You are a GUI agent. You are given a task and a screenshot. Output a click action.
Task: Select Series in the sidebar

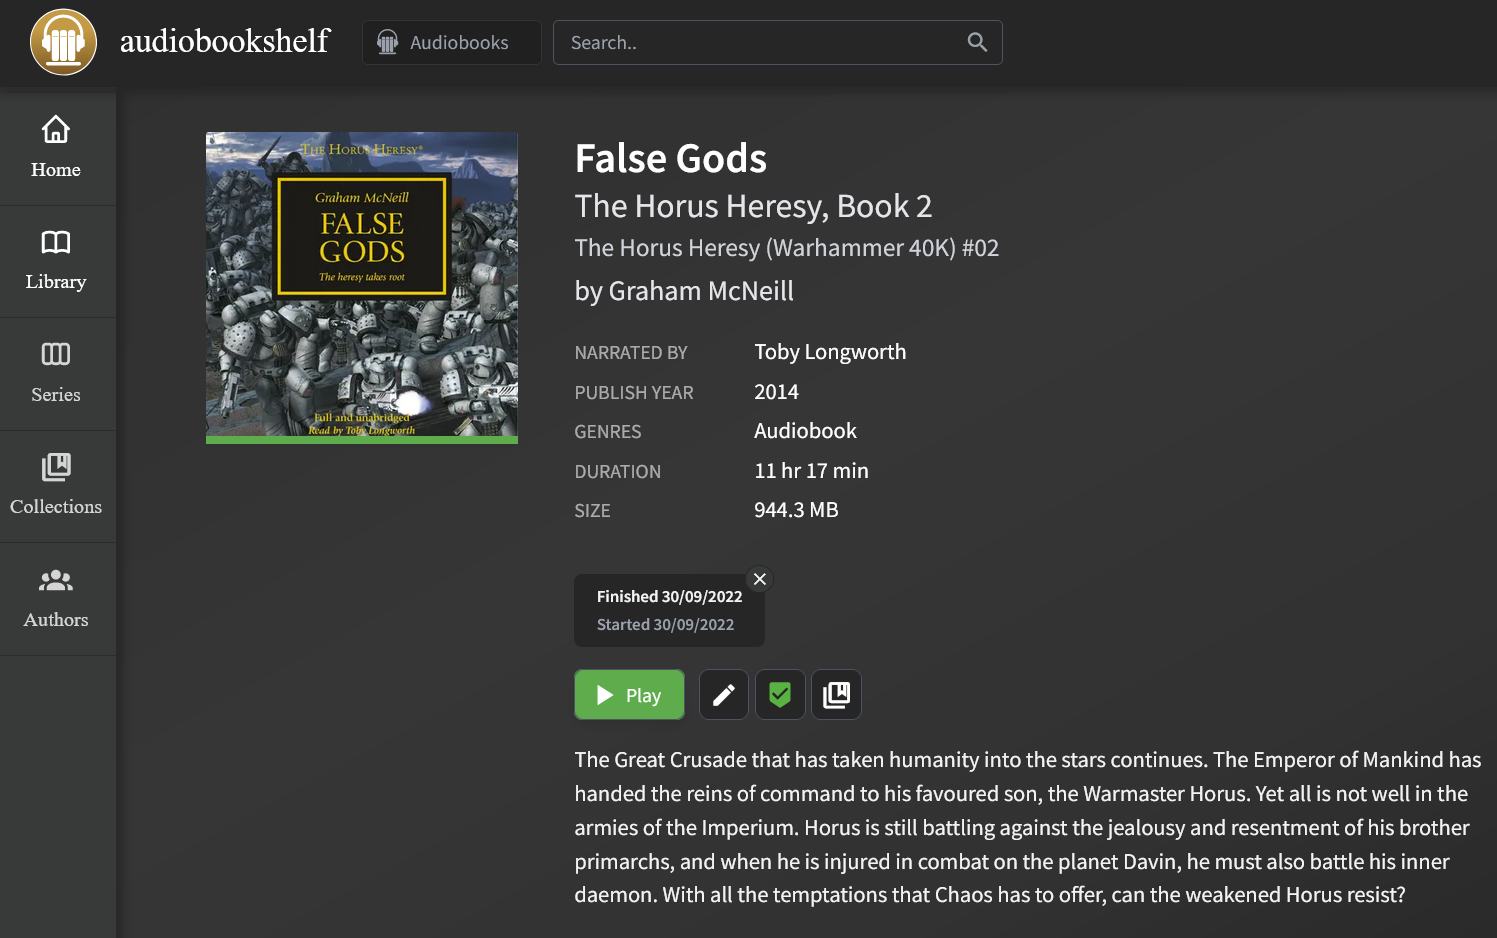pos(56,372)
